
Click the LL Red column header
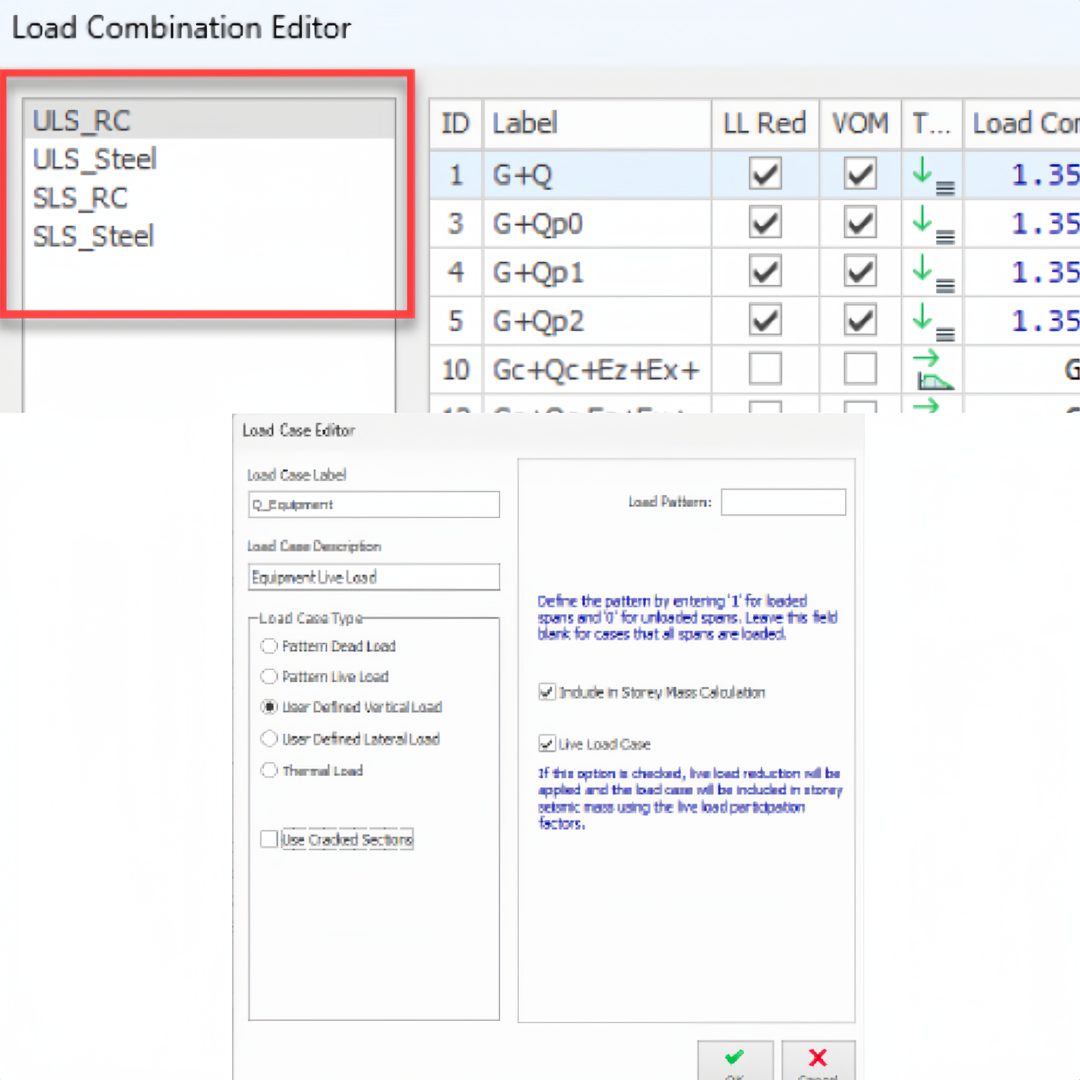click(x=765, y=124)
